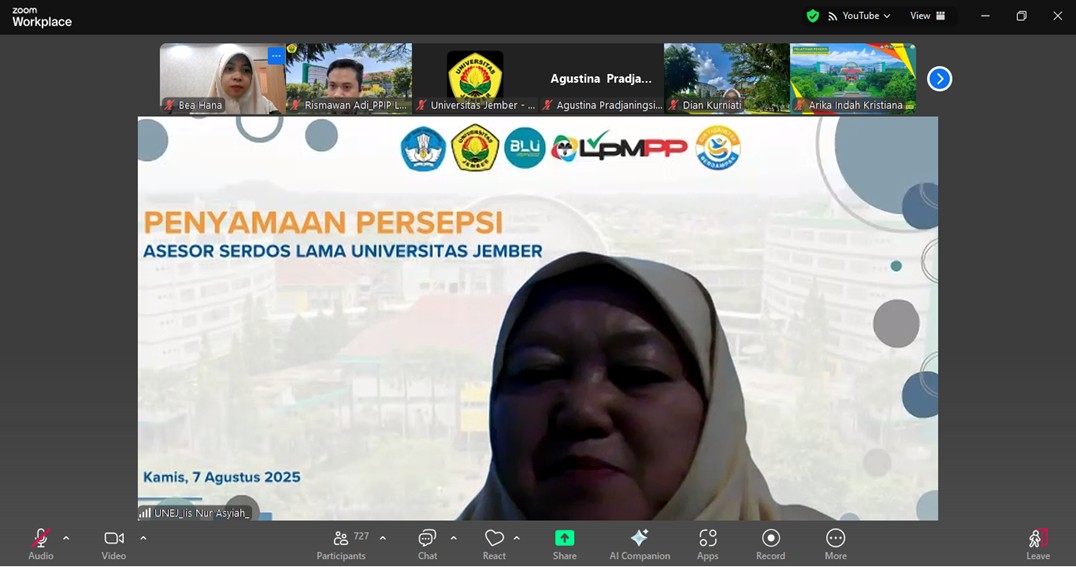This screenshot has width=1076, height=567.
Task: Open the AI Companion panel
Action: (x=639, y=544)
